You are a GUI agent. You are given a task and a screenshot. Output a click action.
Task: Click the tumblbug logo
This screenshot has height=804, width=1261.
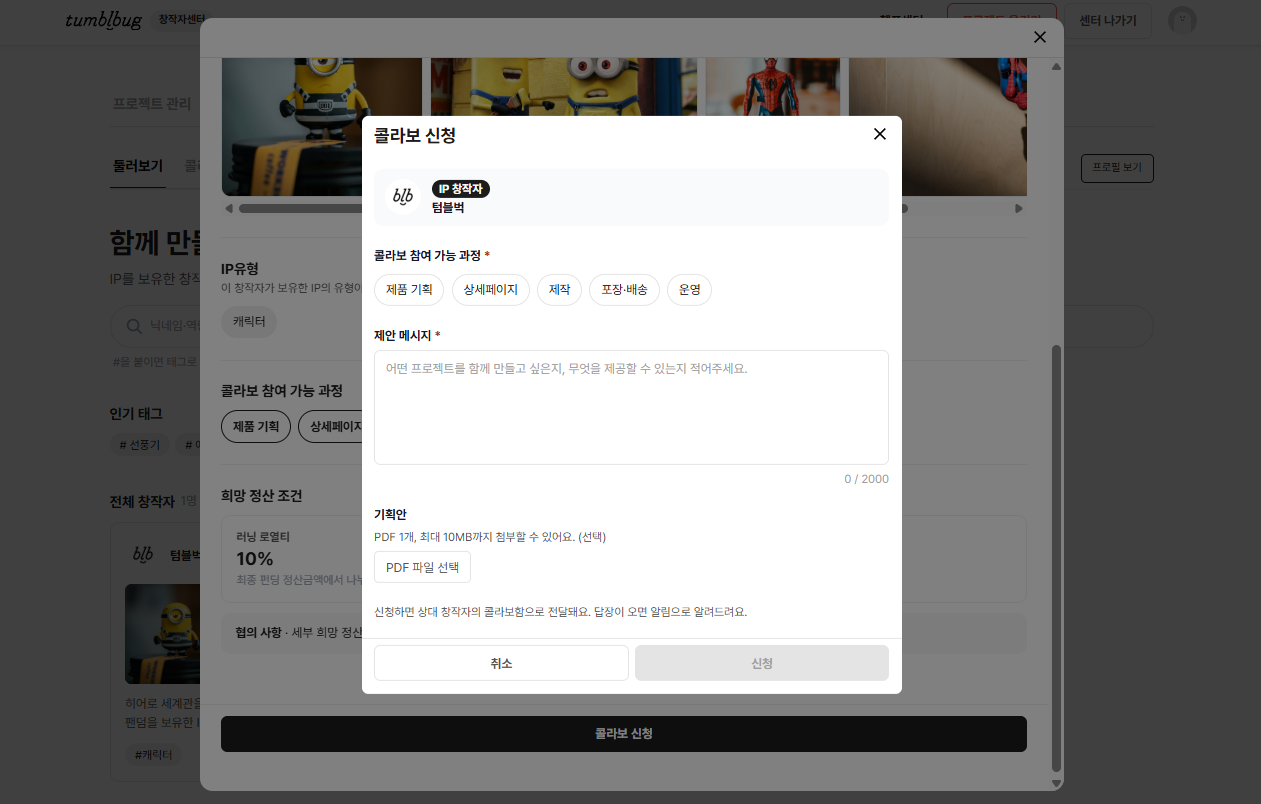[x=103, y=20]
